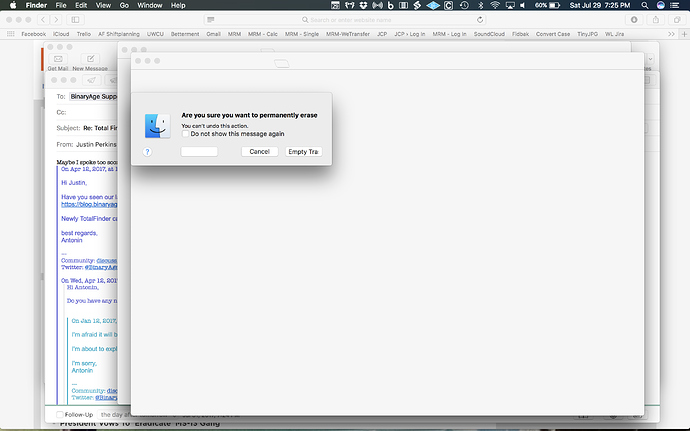Open the Go menu
The width and height of the screenshot is (690, 431).
coord(124,5)
